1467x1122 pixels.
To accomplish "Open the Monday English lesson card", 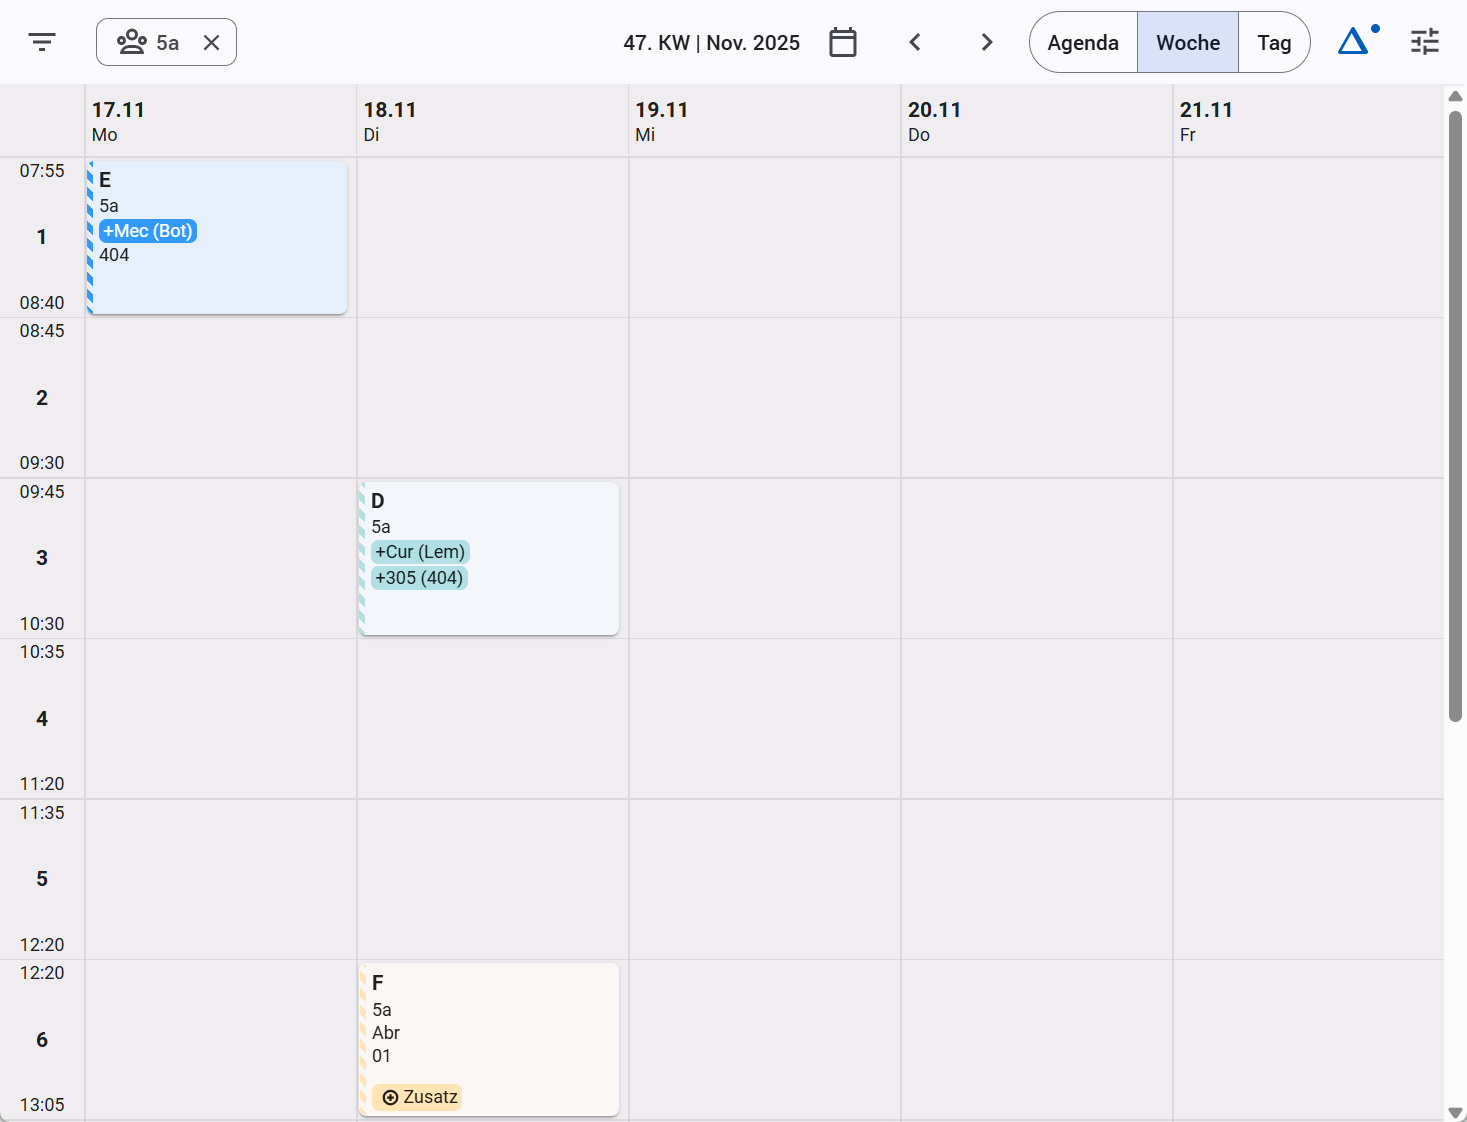I will coord(217,238).
